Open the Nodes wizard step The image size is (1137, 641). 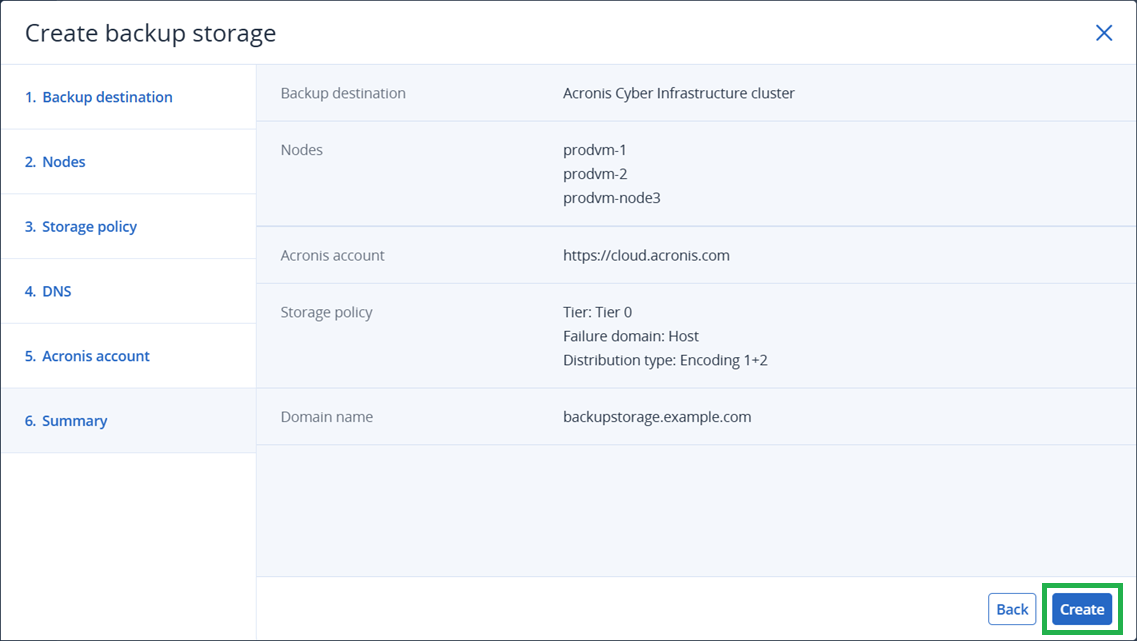[55, 162]
